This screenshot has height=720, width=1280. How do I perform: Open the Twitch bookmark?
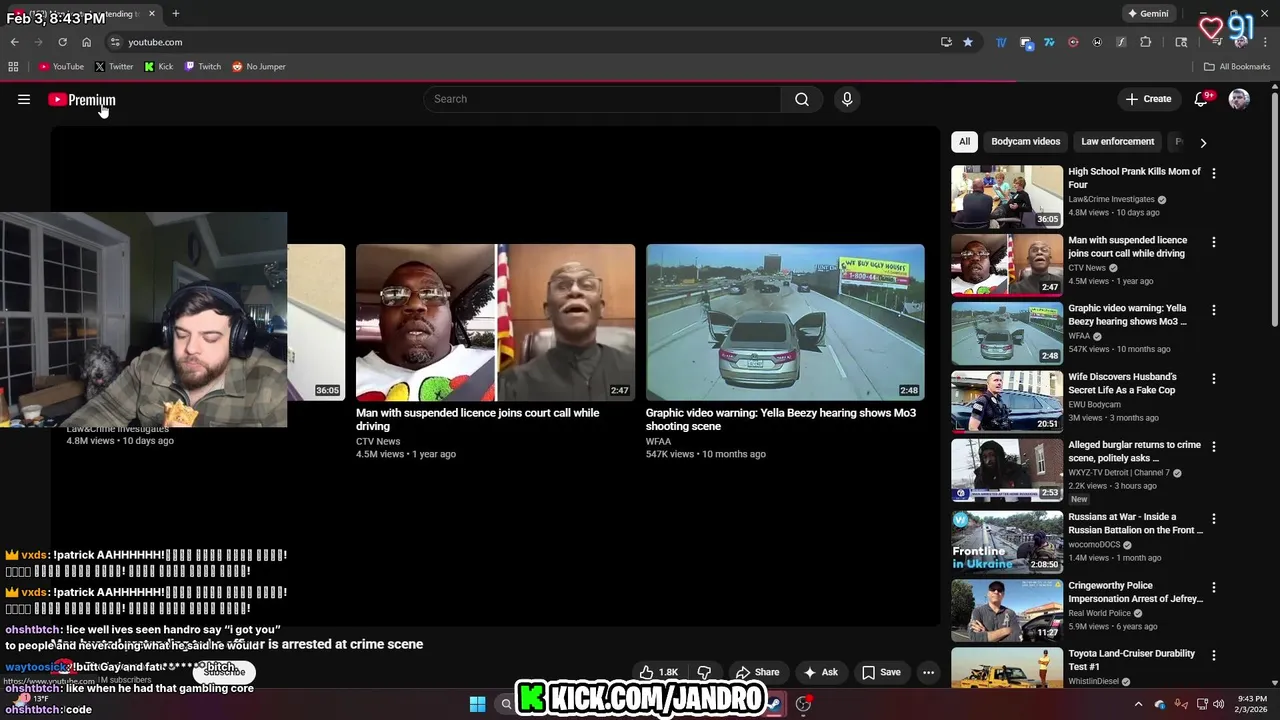coord(203,67)
